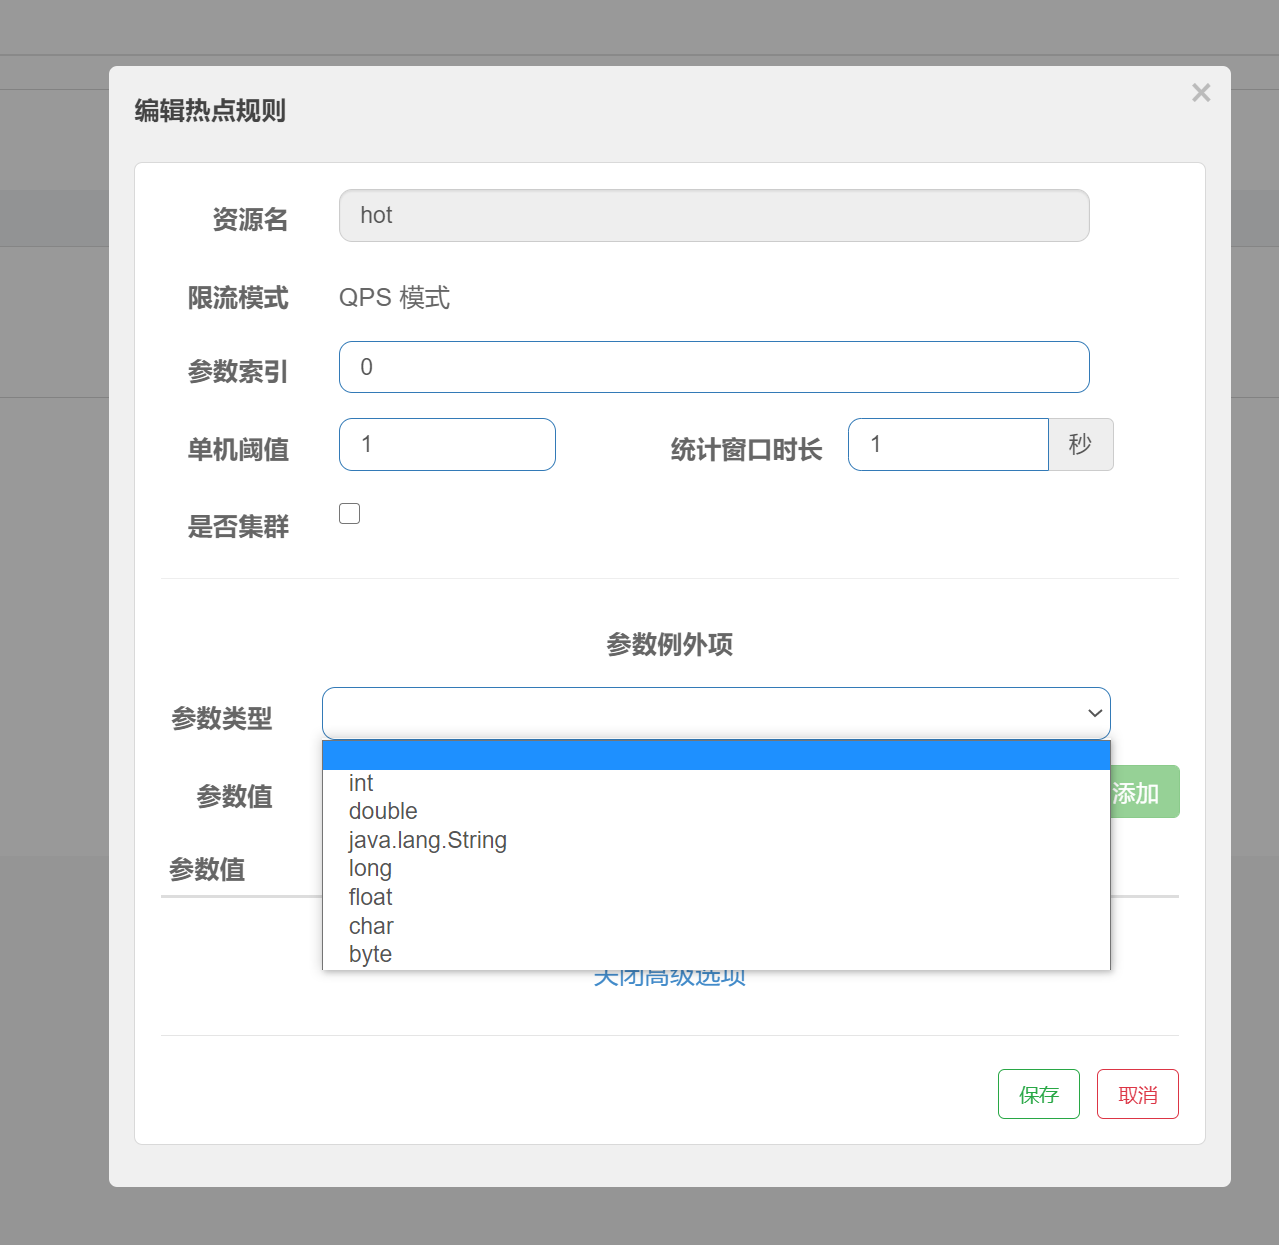The height and width of the screenshot is (1245, 1279).
Task: Click the 秒 unit addon label
Action: point(1080,445)
